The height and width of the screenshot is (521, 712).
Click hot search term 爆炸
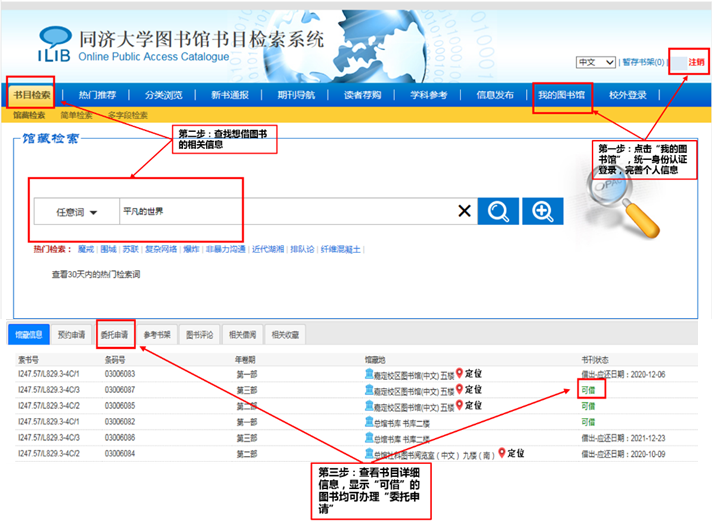pyautogui.click(x=191, y=249)
